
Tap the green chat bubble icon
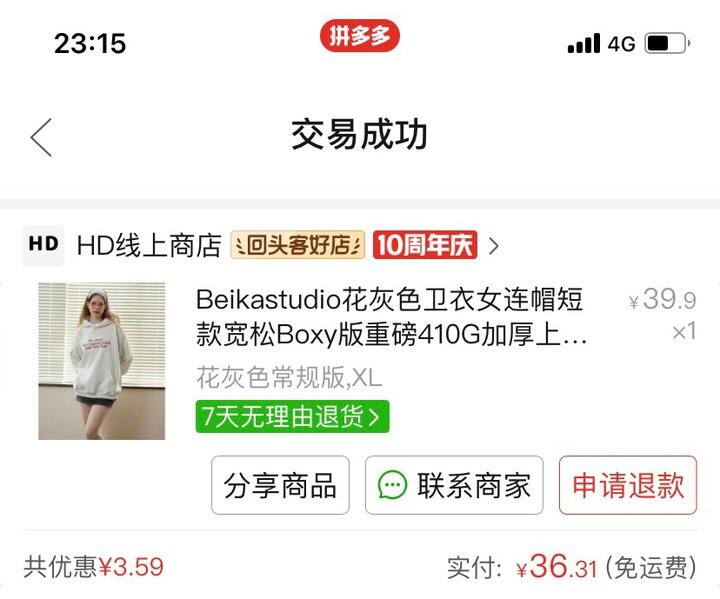[392, 485]
